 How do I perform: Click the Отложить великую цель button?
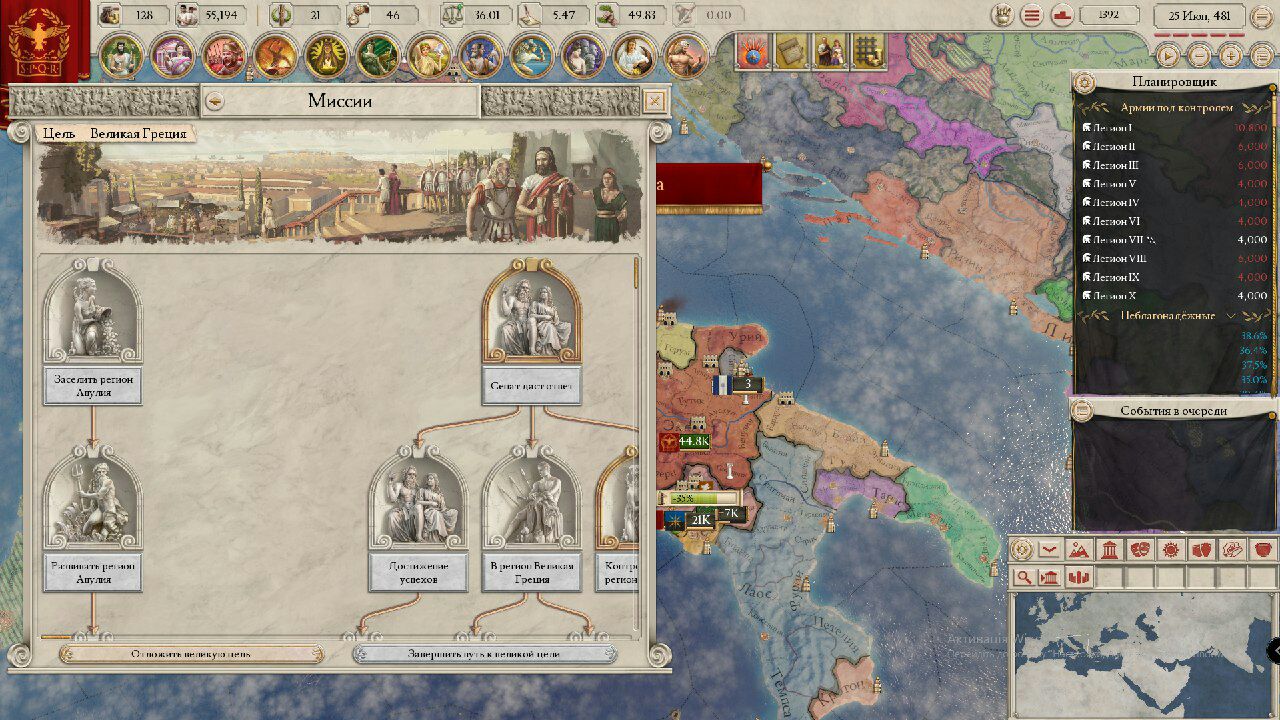(x=192, y=654)
